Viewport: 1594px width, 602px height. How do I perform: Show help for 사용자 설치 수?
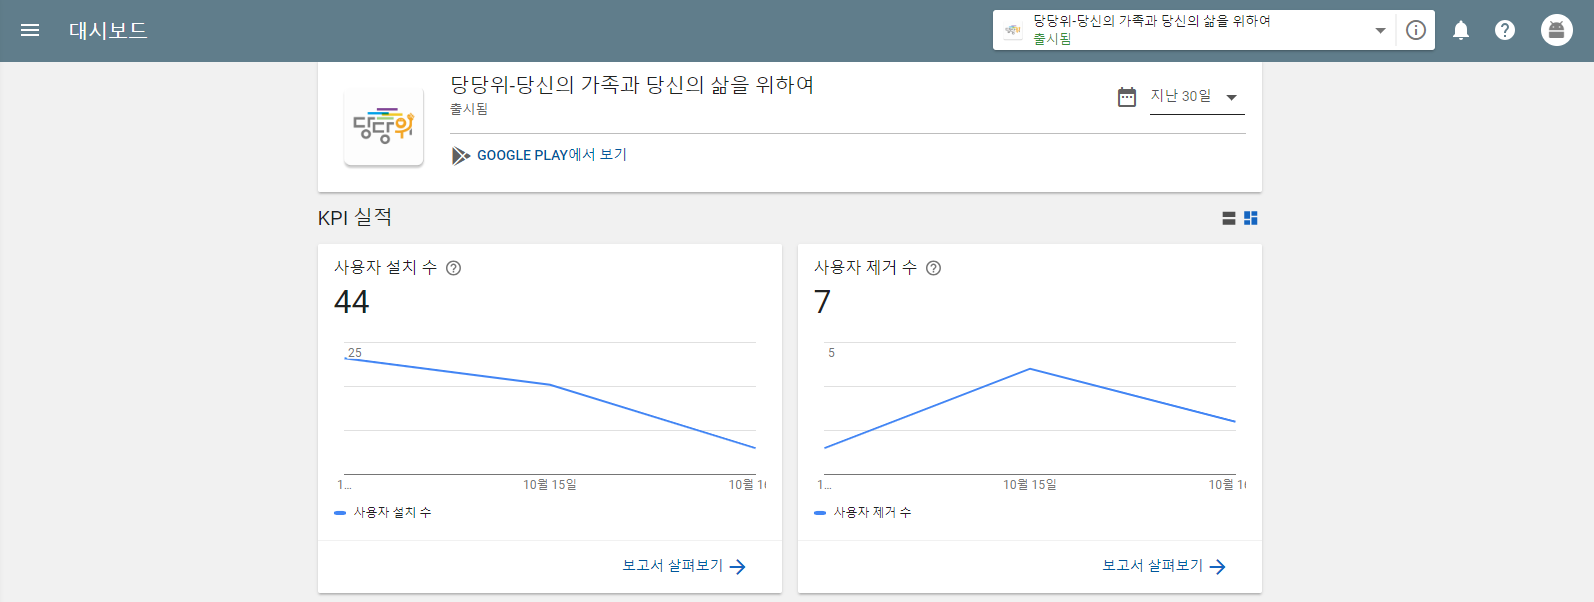click(453, 268)
